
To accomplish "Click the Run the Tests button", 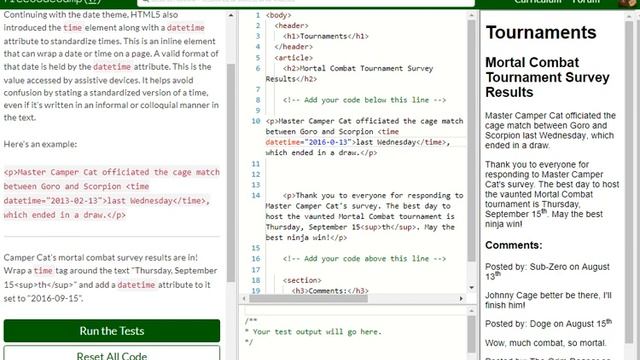I will pyautogui.click(x=112, y=331).
